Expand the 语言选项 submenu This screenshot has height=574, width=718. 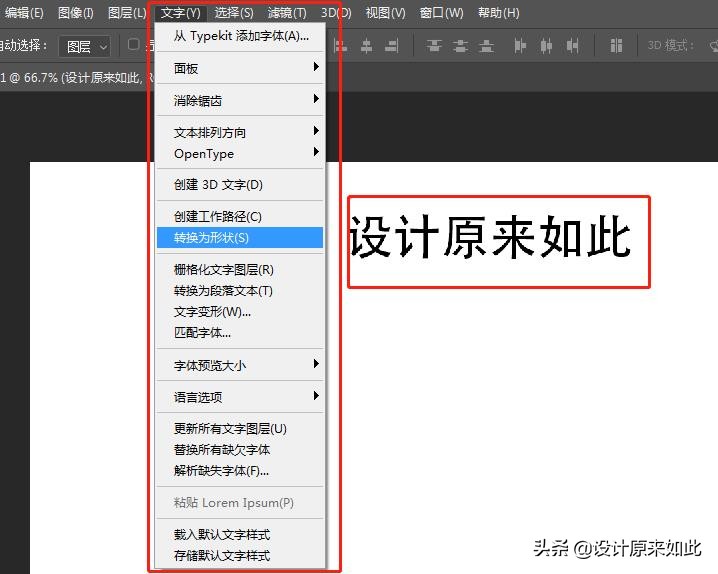tap(240, 397)
